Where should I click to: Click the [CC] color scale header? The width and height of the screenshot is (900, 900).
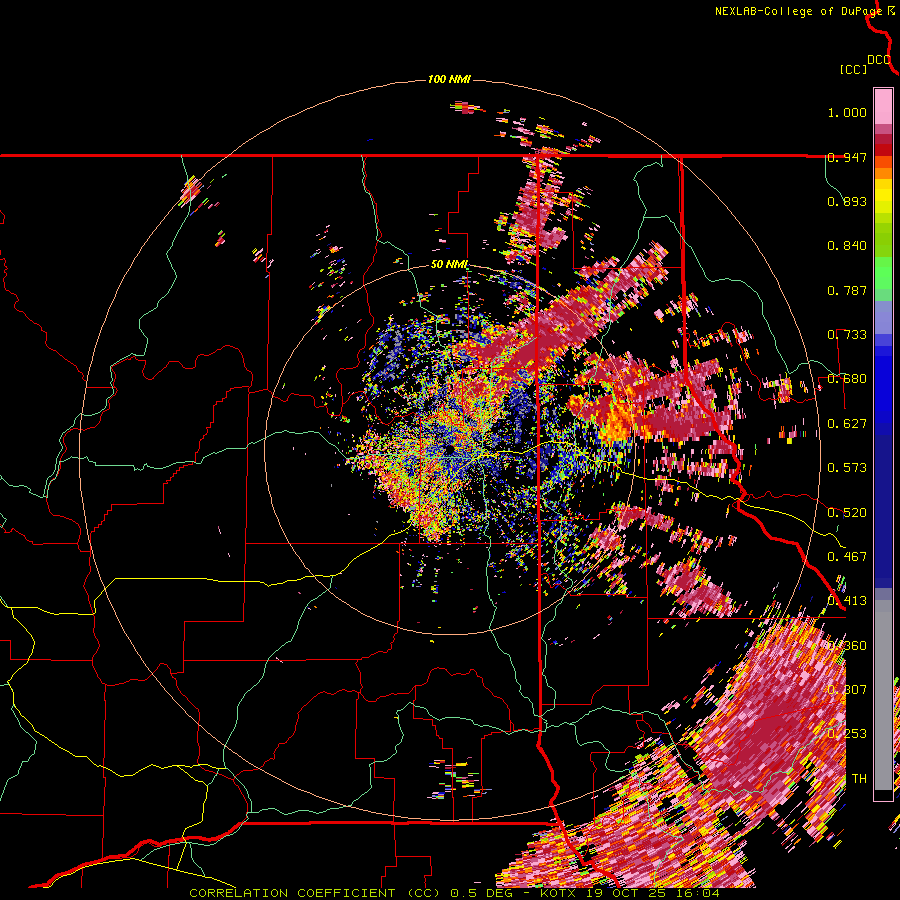[853, 69]
